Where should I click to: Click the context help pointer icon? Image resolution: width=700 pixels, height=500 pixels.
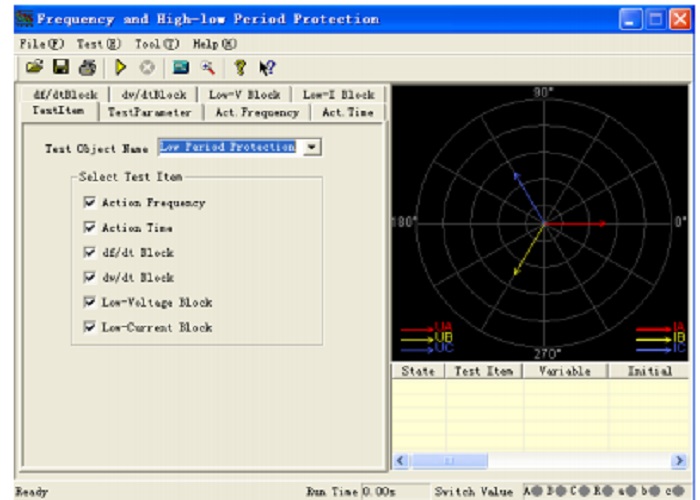coord(267,68)
